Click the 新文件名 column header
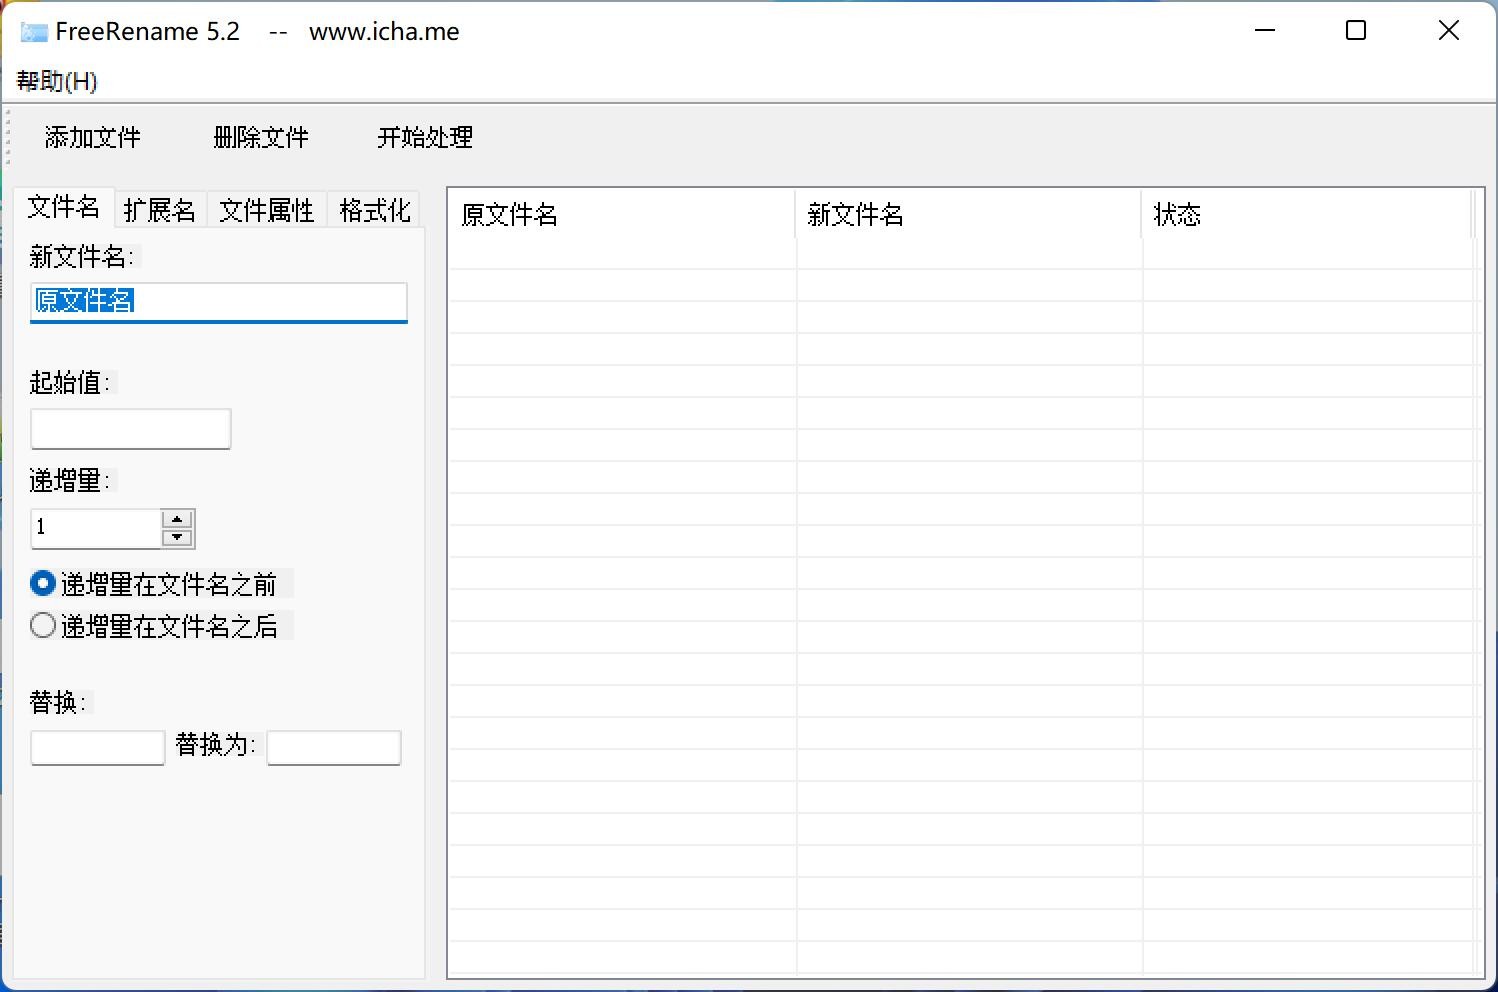 pos(967,215)
